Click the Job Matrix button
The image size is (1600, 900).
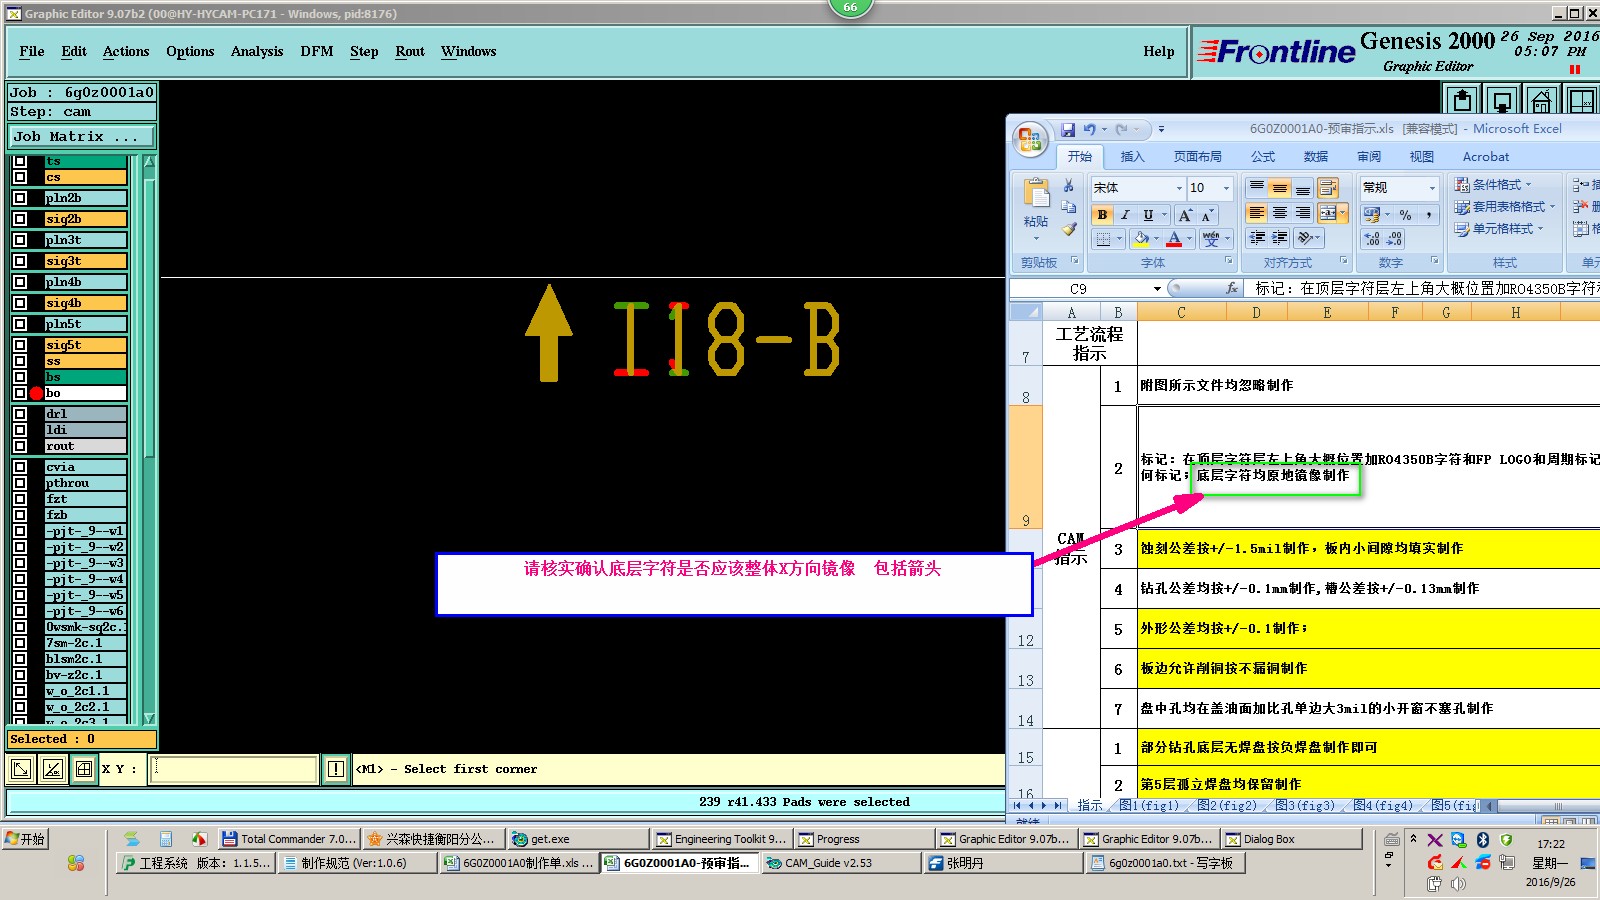pyautogui.click(x=82, y=136)
